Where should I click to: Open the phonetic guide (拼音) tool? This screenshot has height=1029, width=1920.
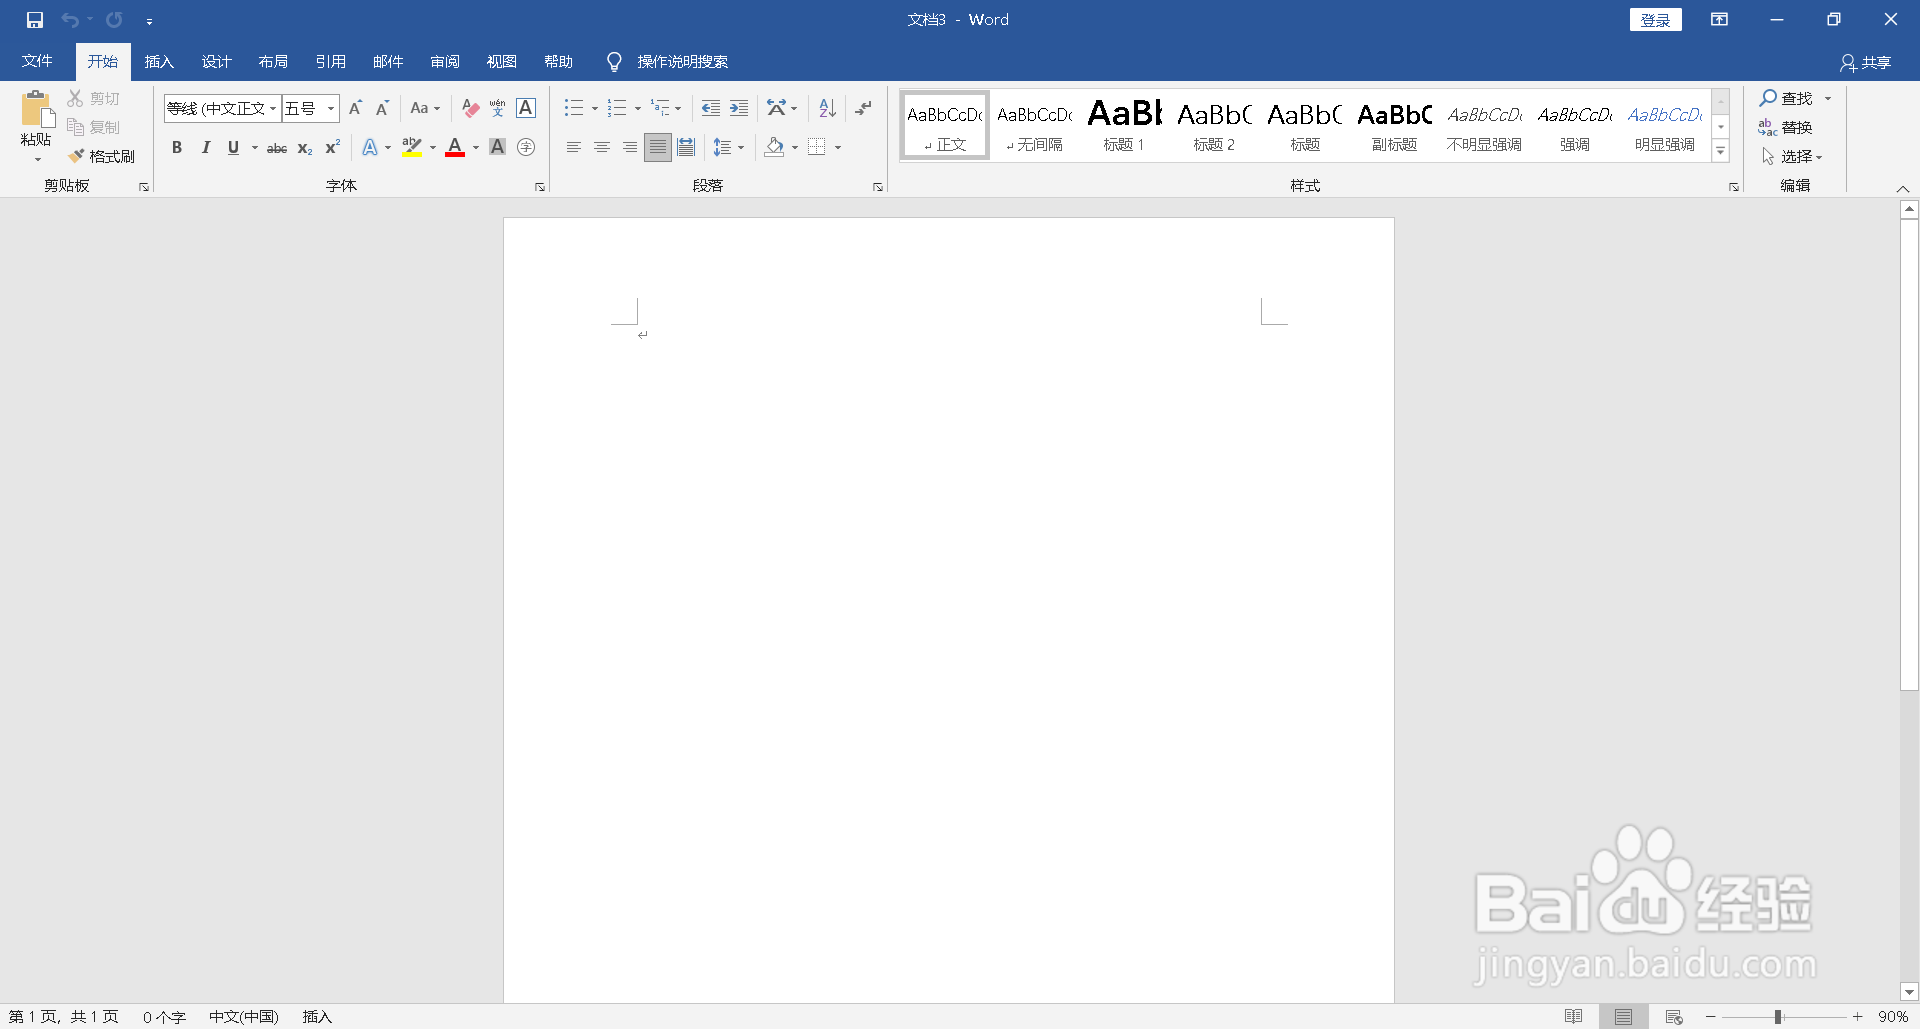pyautogui.click(x=498, y=108)
